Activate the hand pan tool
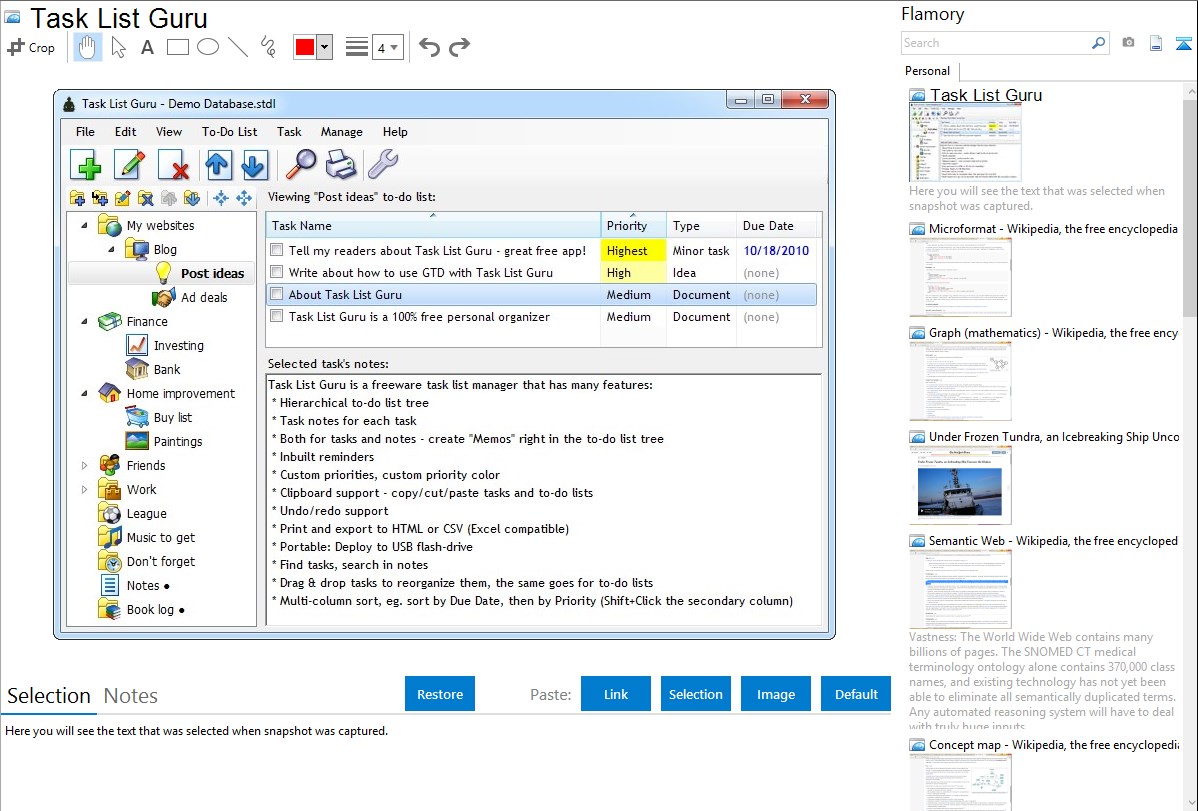Image resolution: width=1198 pixels, height=811 pixels. click(87, 47)
